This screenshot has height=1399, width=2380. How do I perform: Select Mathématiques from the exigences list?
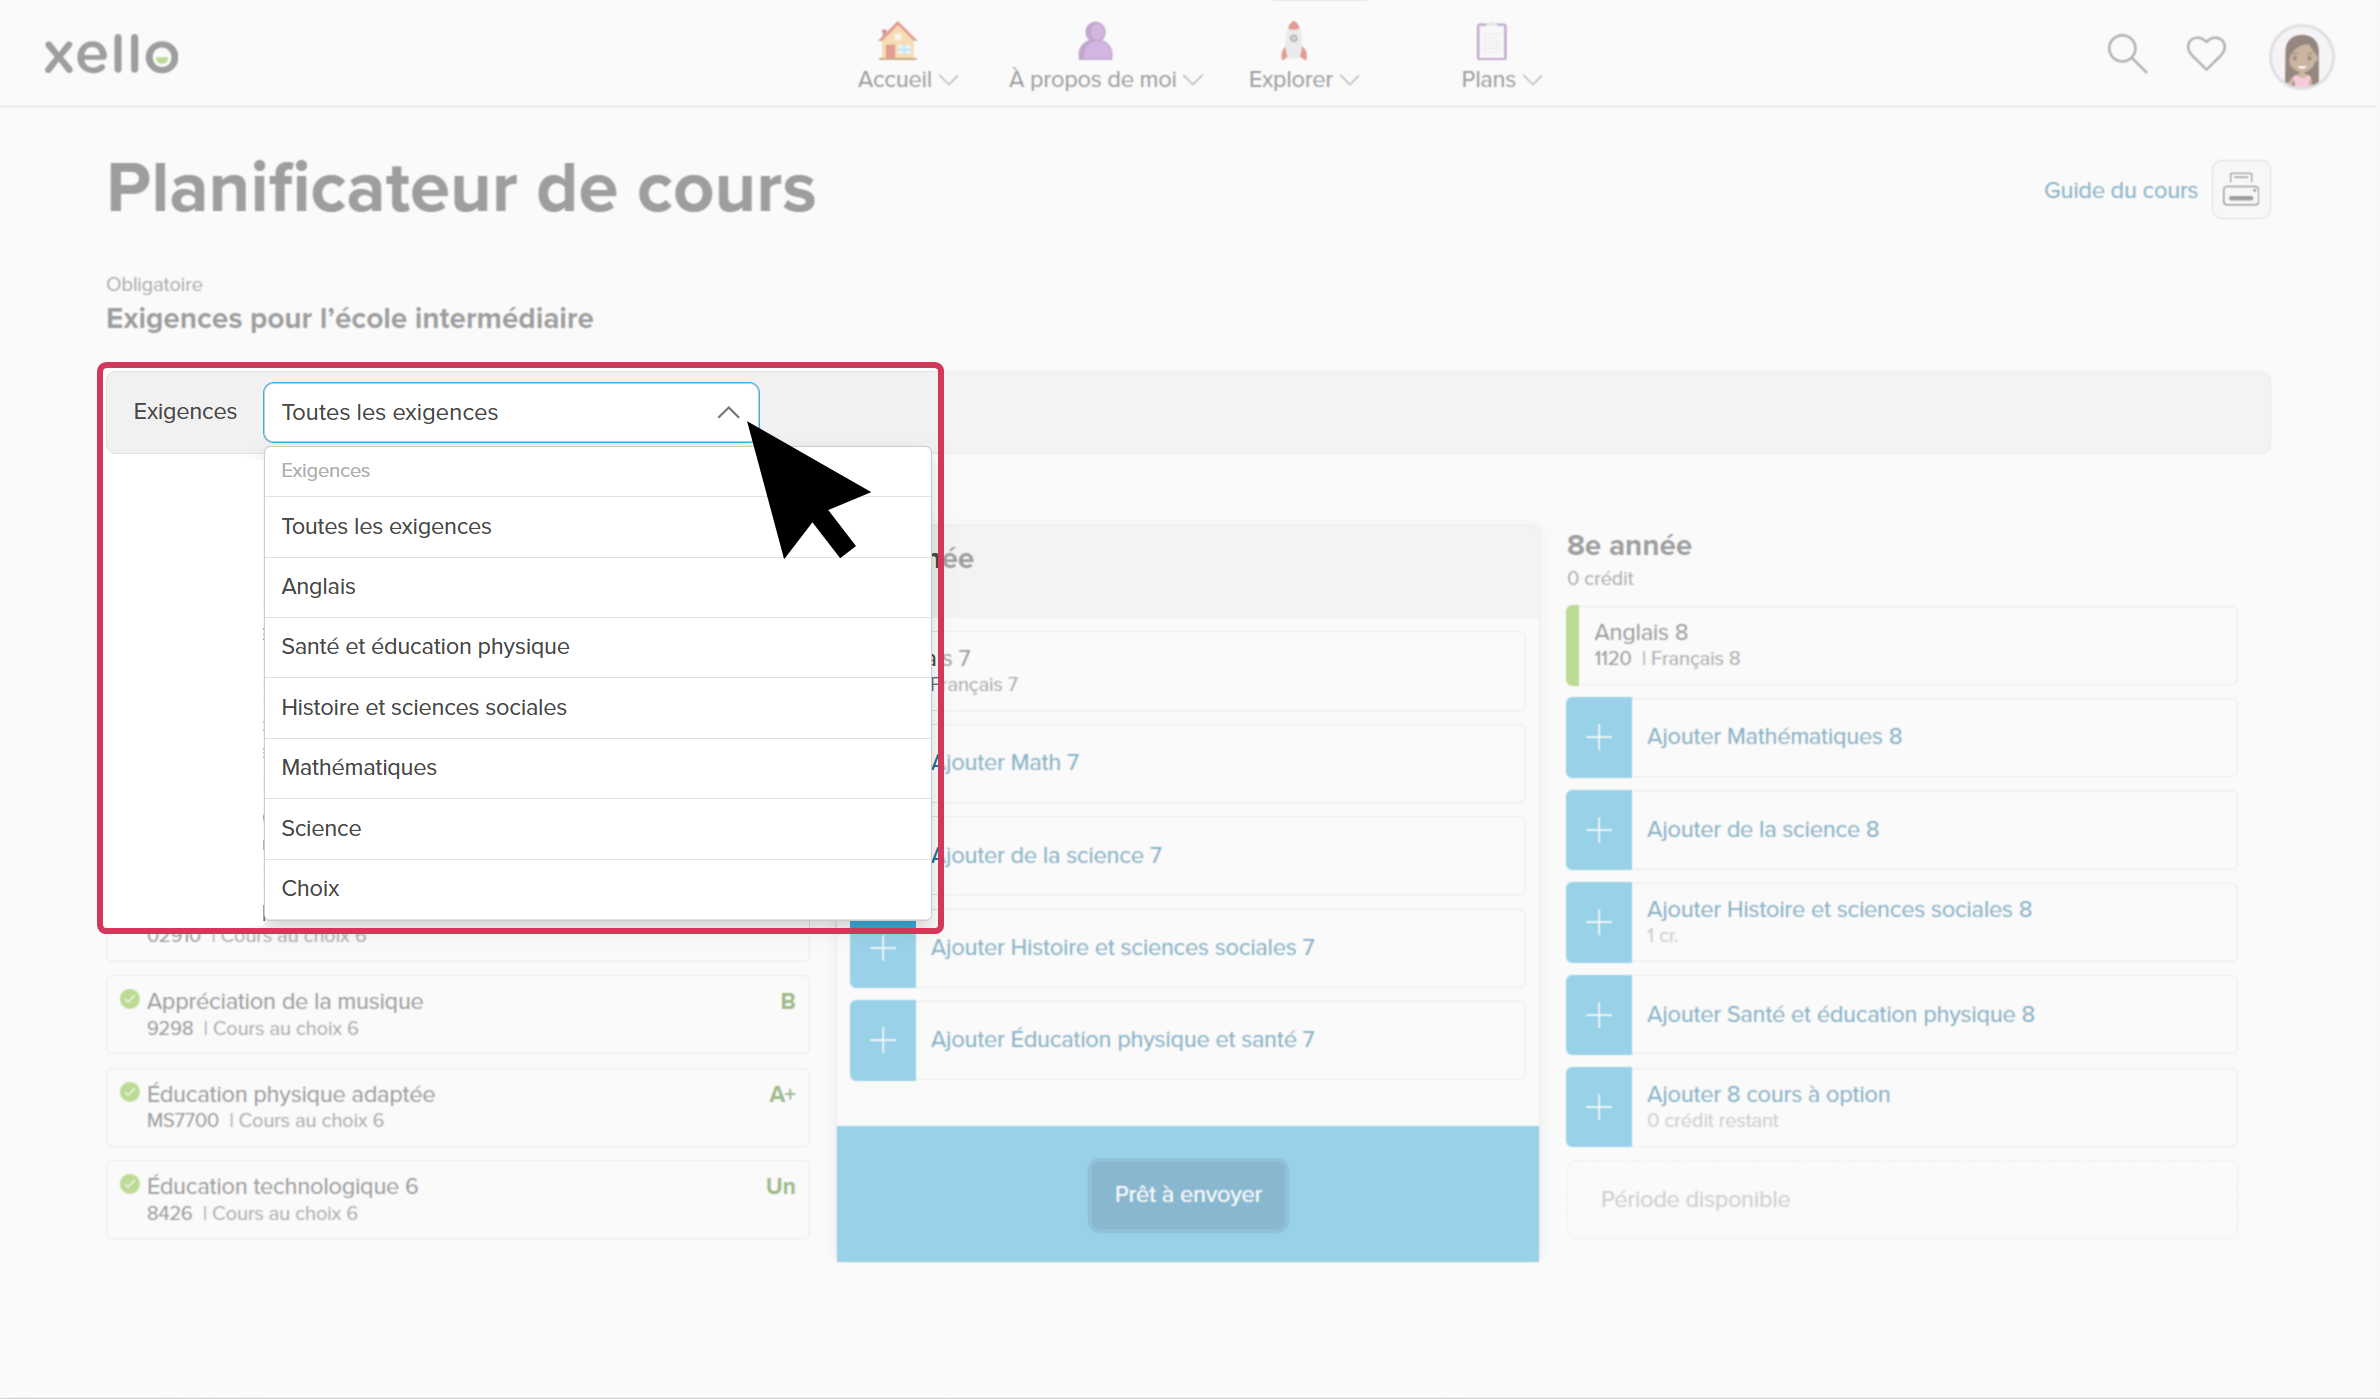359,768
